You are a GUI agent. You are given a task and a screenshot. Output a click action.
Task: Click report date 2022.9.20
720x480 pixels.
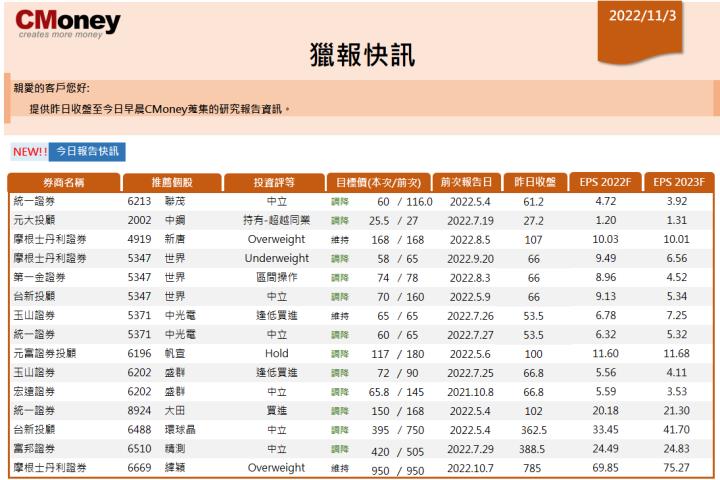click(x=470, y=259)
